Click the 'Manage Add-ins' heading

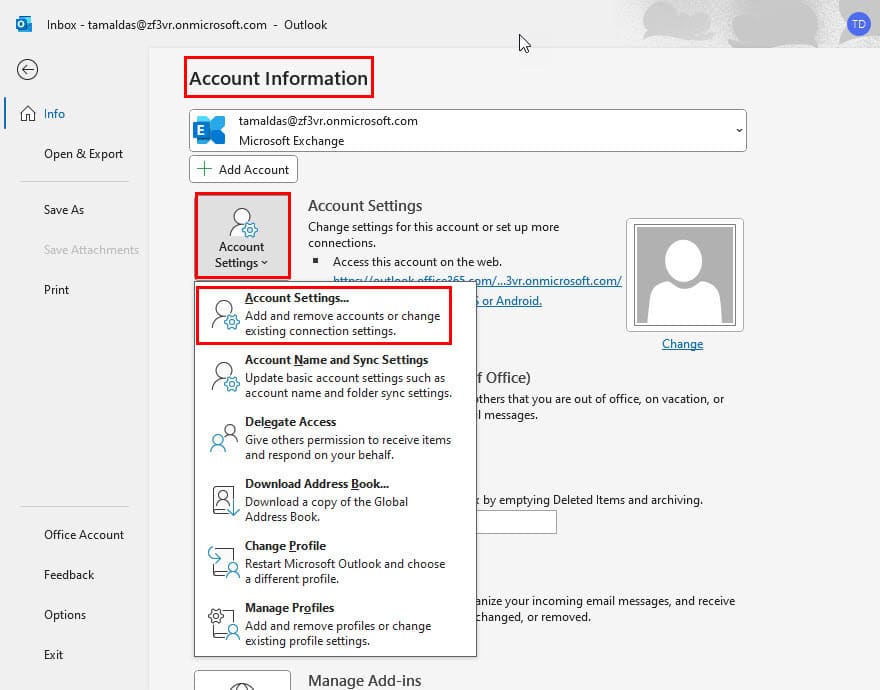365,680
